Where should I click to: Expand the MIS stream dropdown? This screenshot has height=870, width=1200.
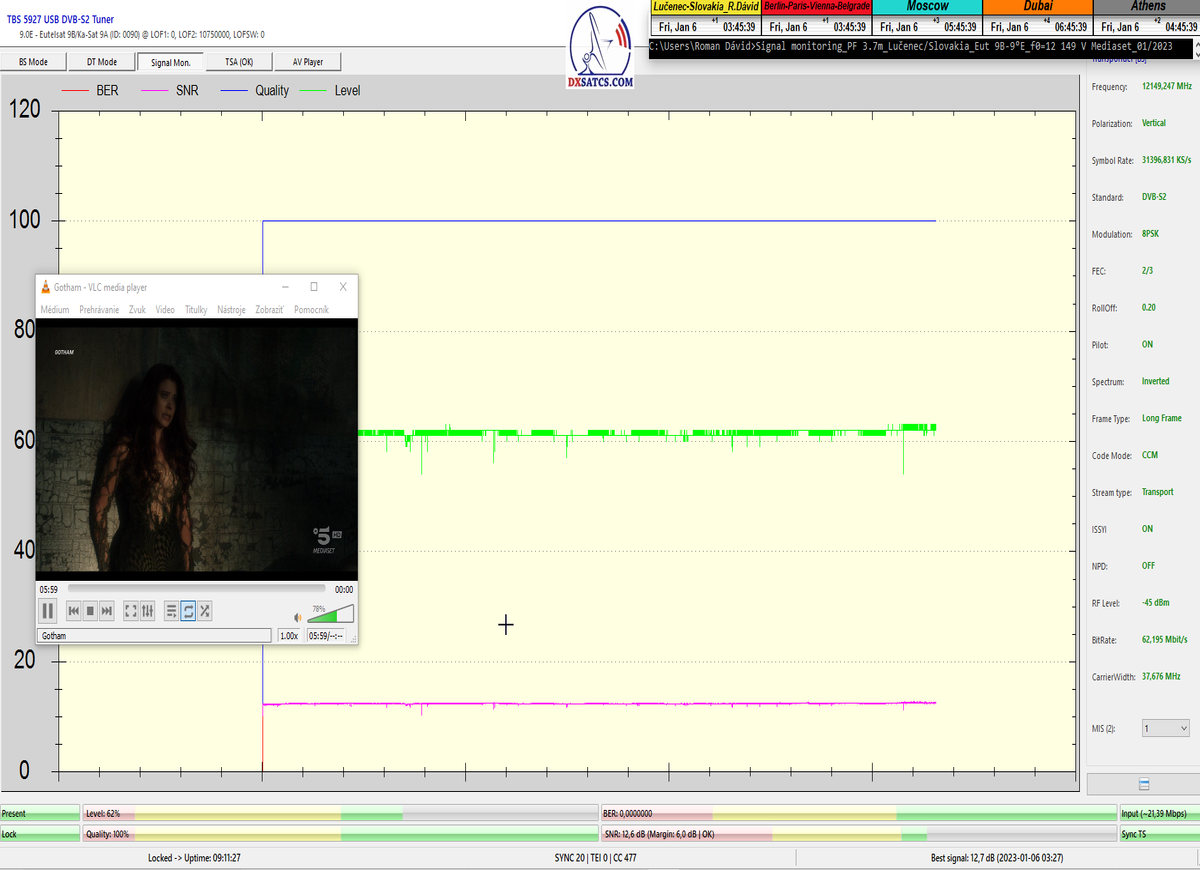(1165, 729)
